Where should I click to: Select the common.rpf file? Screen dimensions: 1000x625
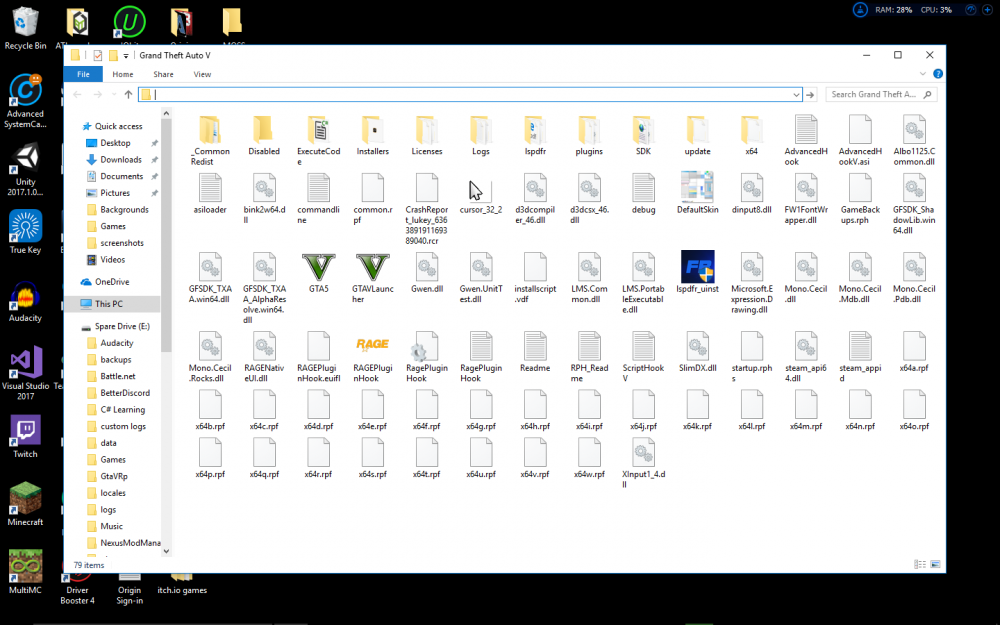[372, 188]
